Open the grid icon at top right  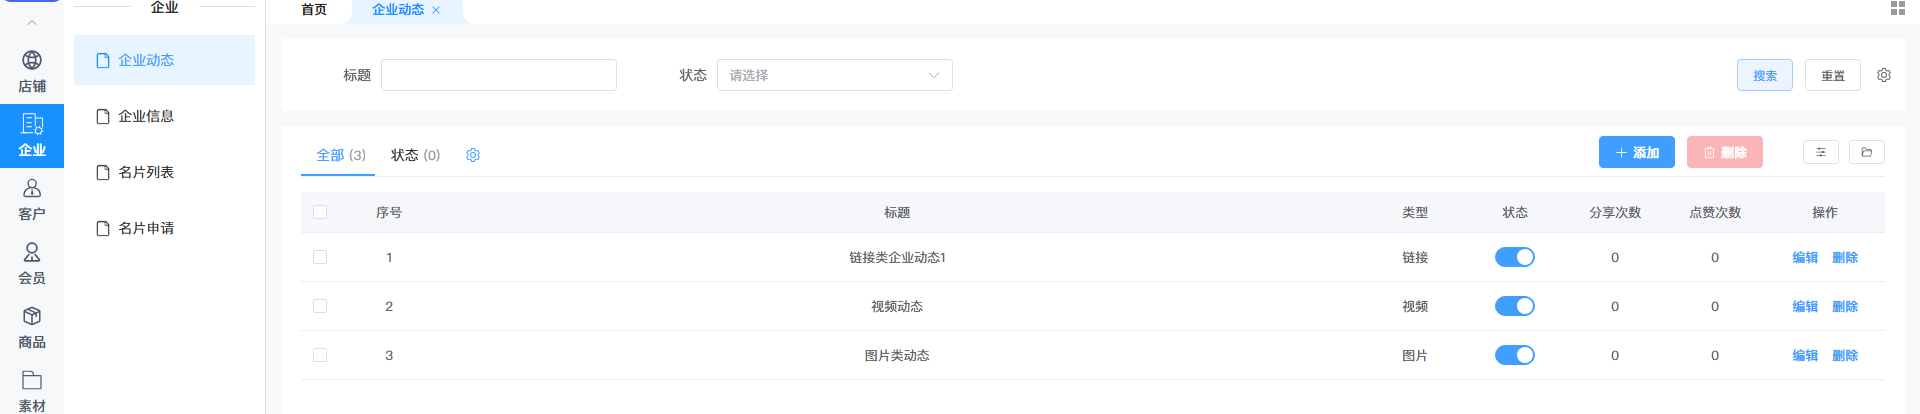[x=1897, y=8]
